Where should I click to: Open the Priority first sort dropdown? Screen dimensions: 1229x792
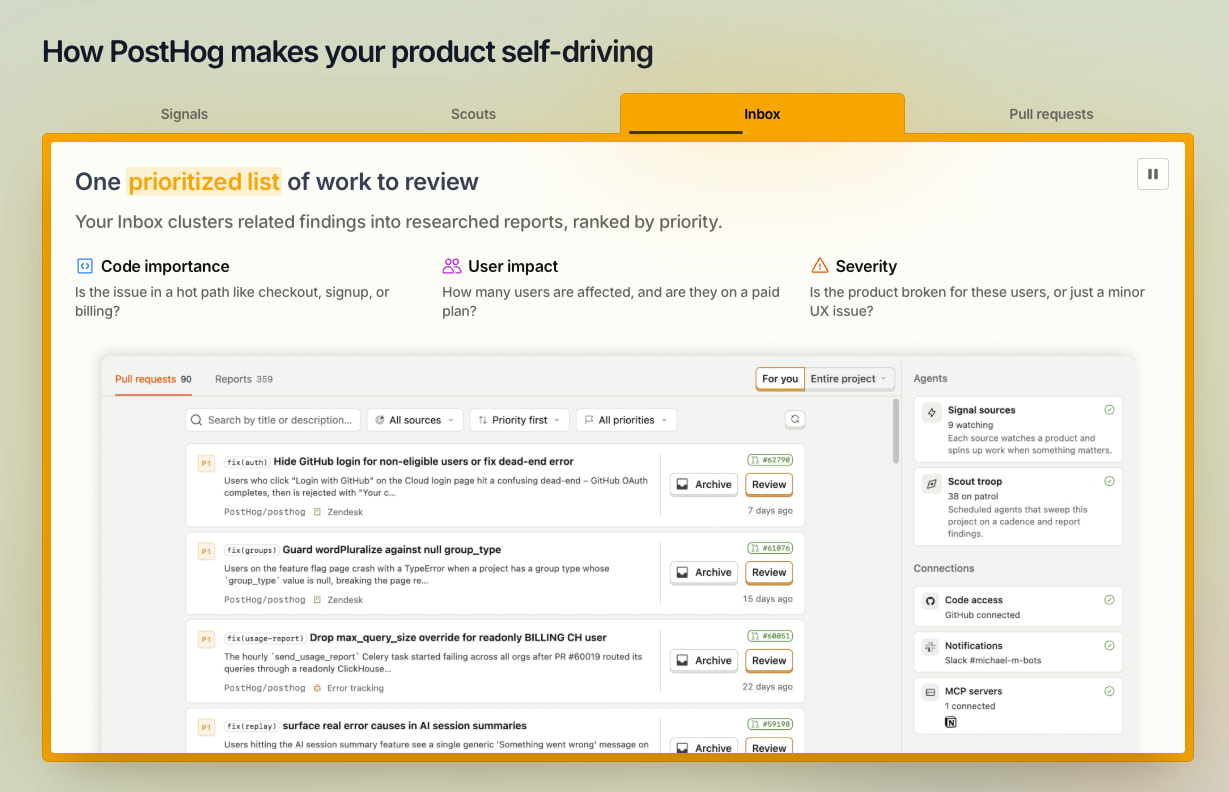[520, 420]
